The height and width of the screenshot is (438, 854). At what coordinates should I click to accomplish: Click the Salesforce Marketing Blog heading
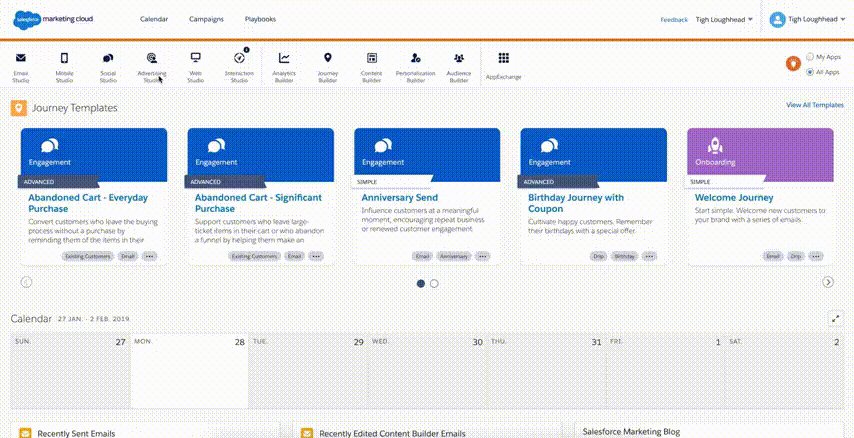[x=631, y=432]
